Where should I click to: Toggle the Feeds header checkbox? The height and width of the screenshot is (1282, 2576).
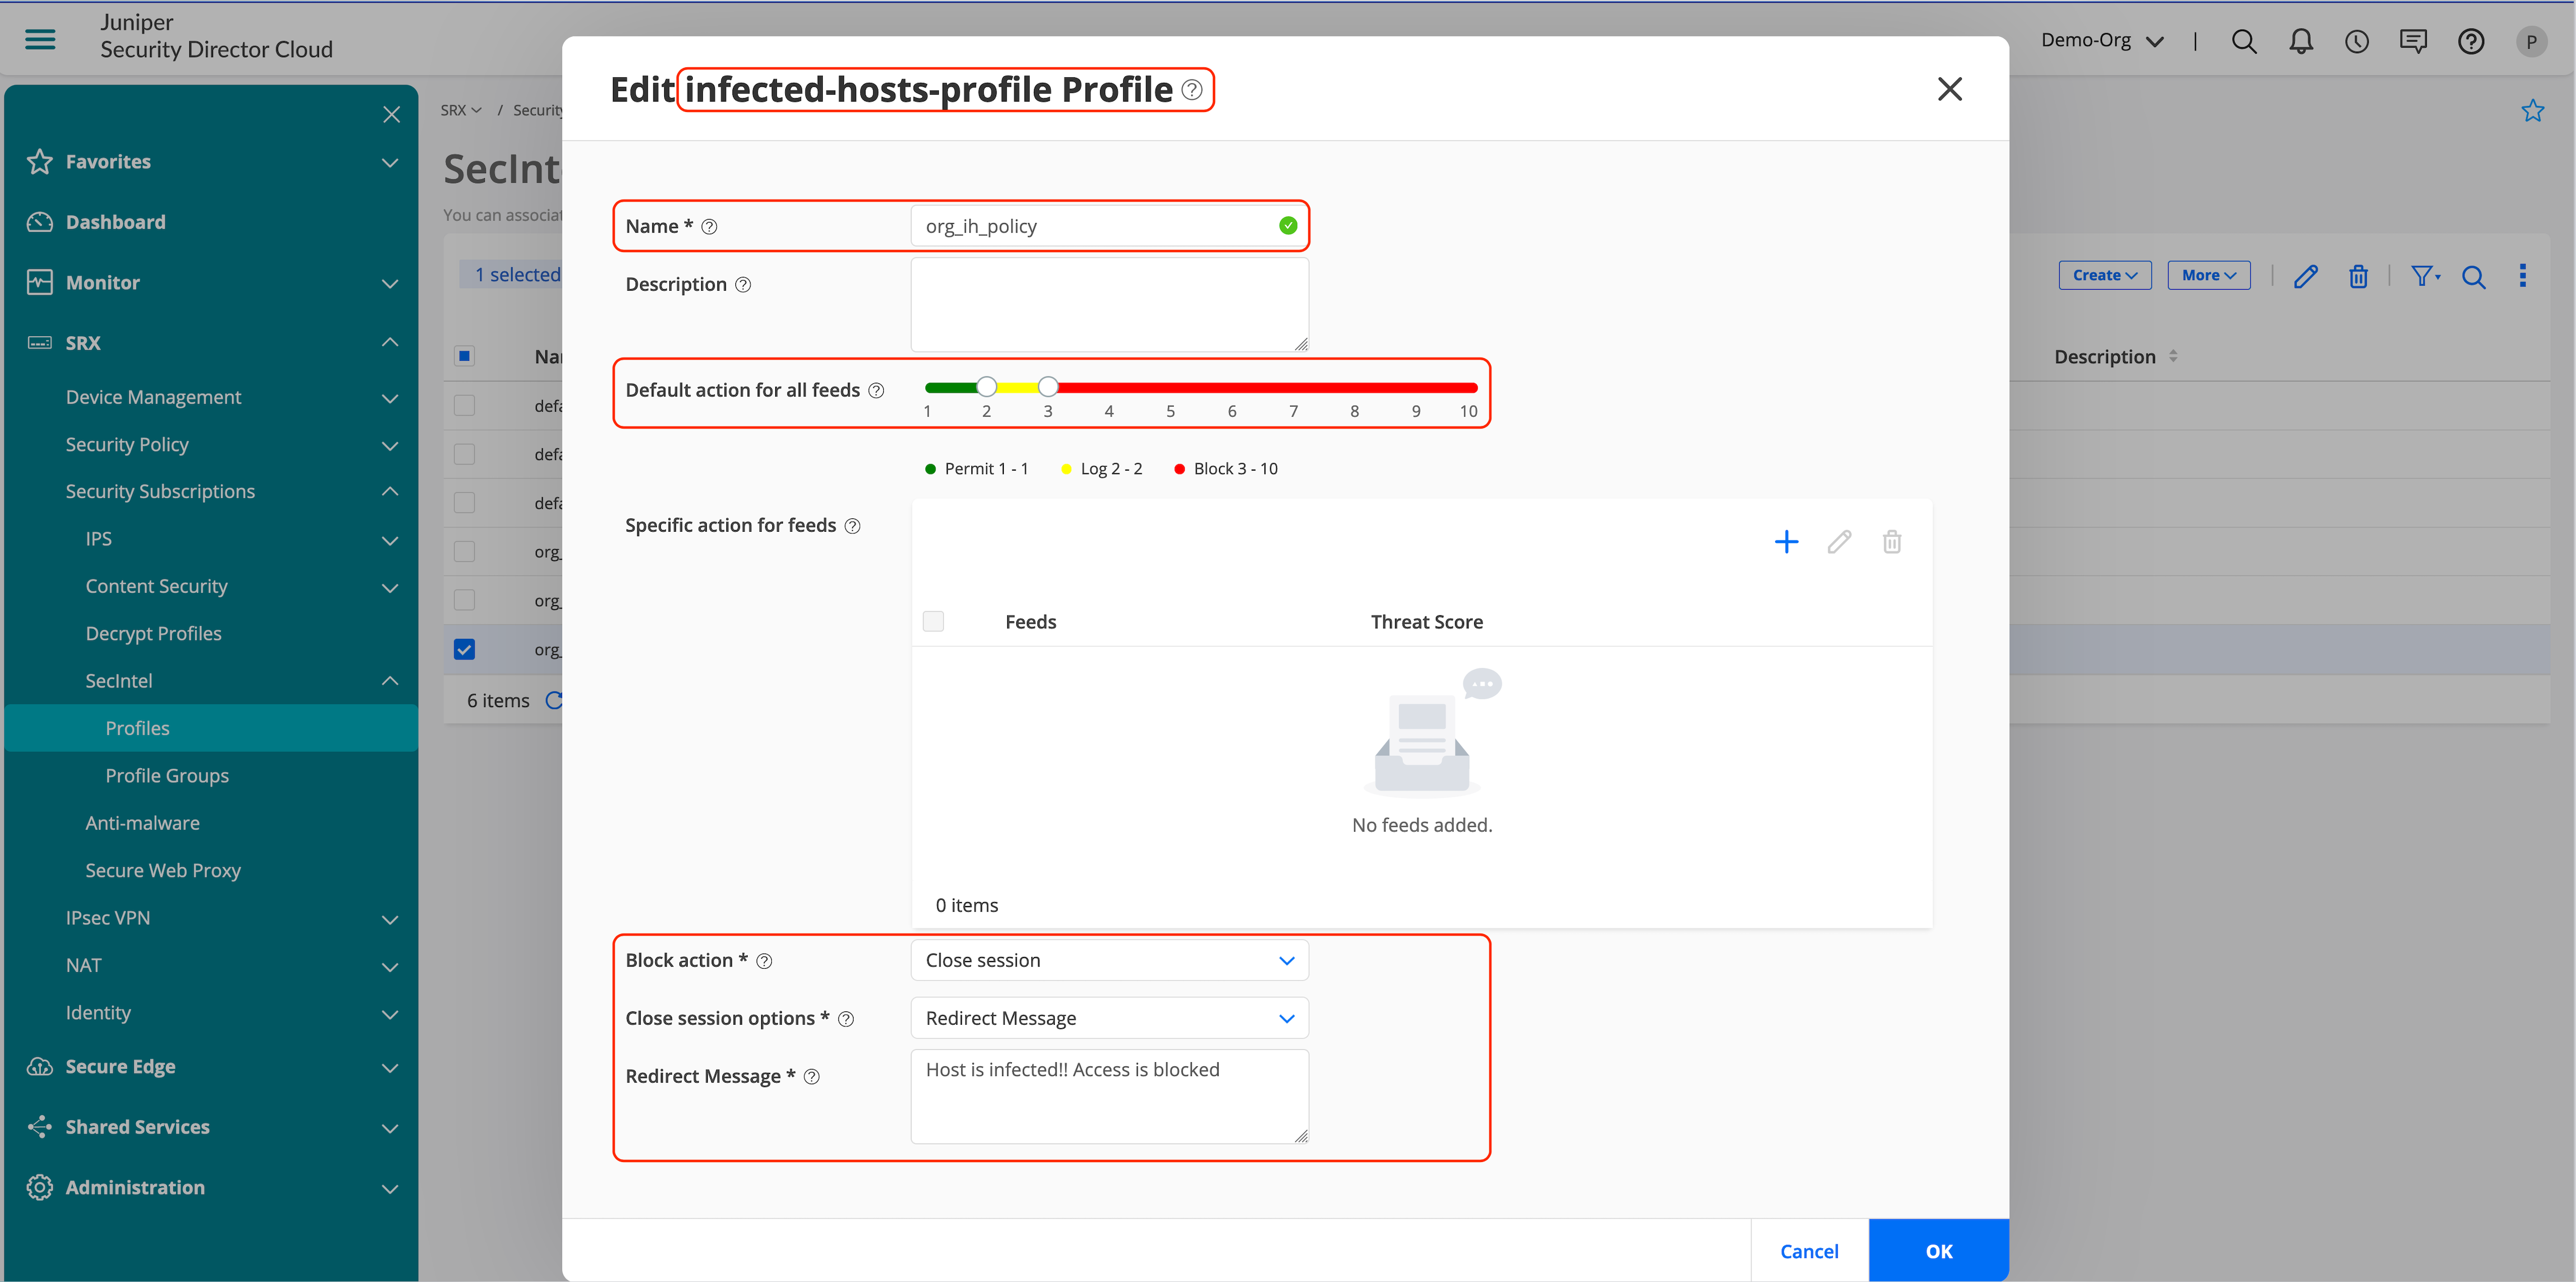[933, 621]
